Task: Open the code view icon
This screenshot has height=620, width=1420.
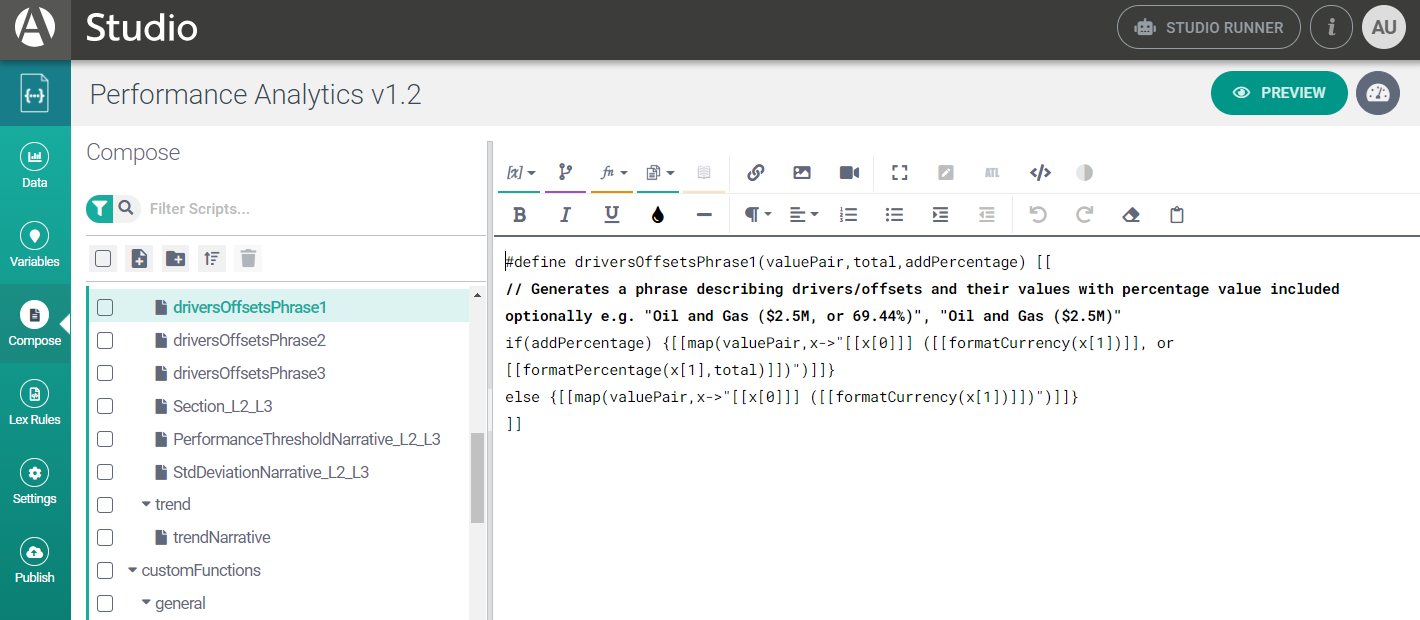Action: tap(1040, 172)
